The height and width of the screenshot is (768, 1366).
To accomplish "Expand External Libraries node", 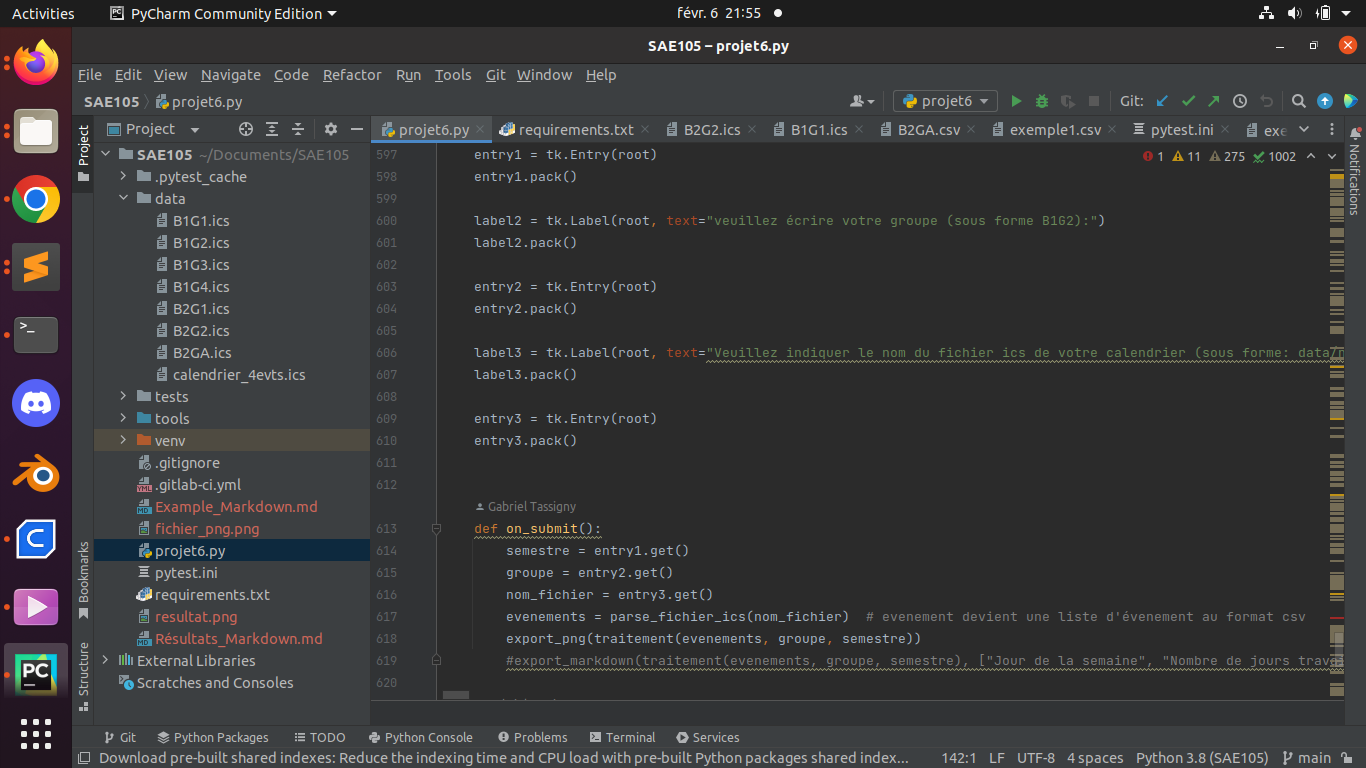I will [106, 661].
